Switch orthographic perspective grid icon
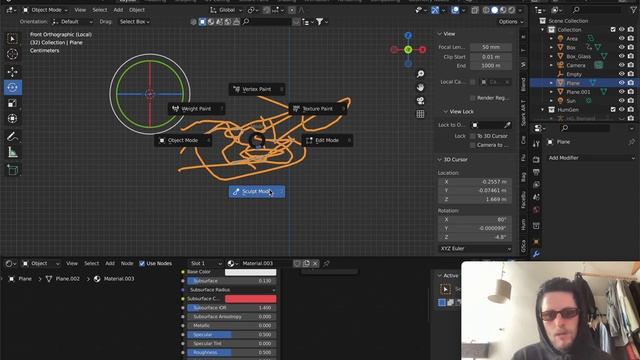This screenshot has width=640, height=360. click(420, 114)
